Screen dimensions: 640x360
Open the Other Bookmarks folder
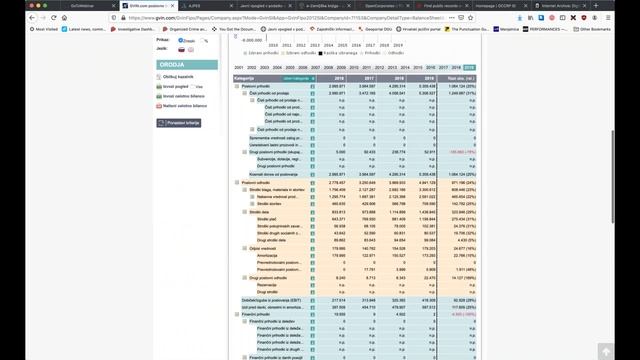click(x=592, y=29)
